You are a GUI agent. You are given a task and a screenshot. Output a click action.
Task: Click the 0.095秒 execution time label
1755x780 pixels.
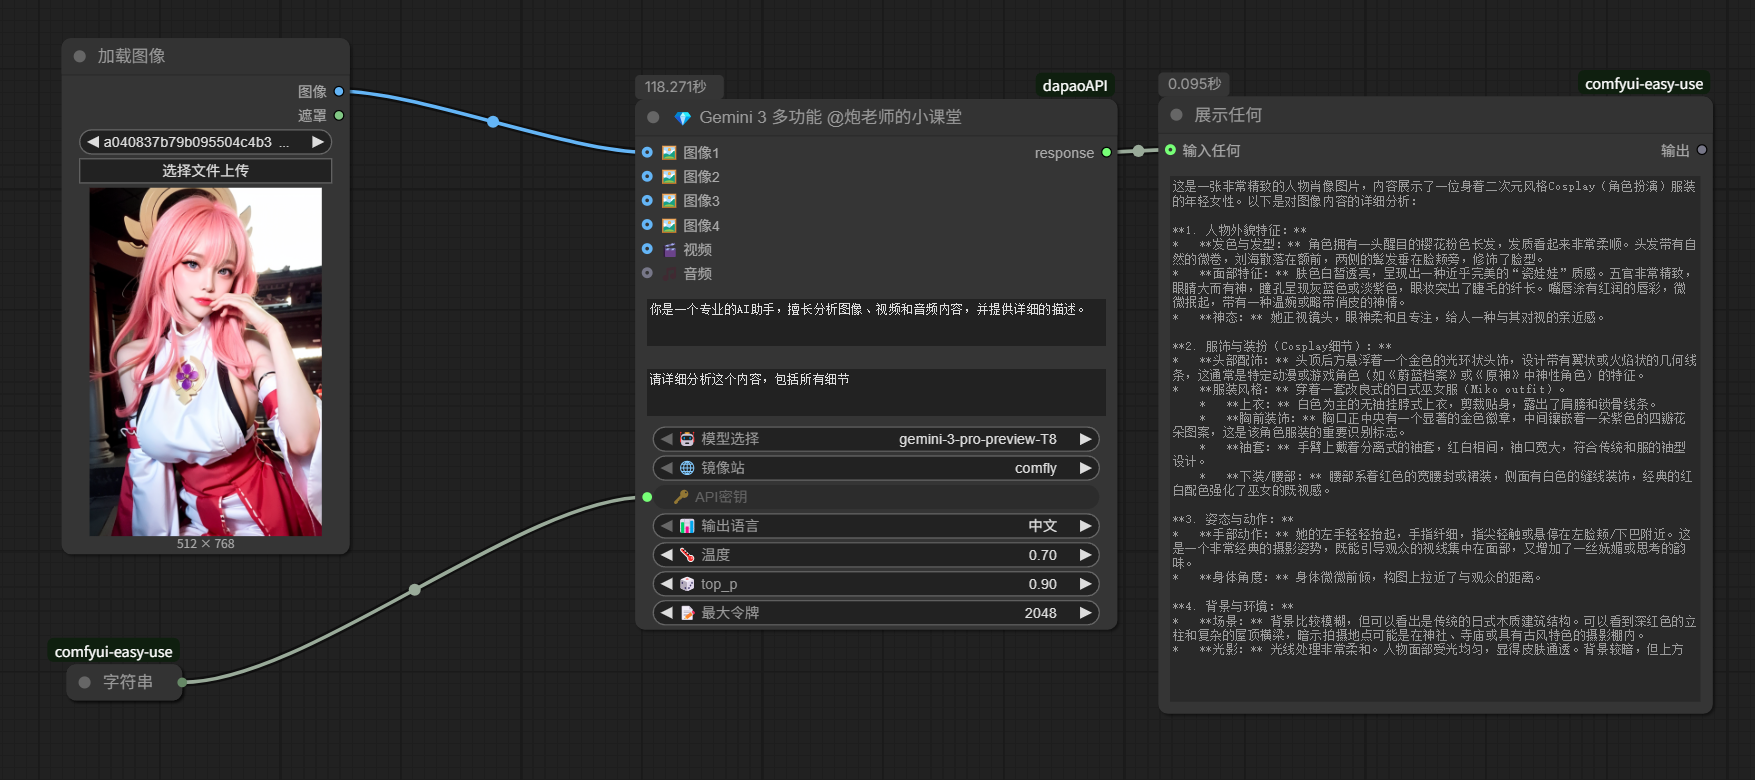pos(1195,84)
